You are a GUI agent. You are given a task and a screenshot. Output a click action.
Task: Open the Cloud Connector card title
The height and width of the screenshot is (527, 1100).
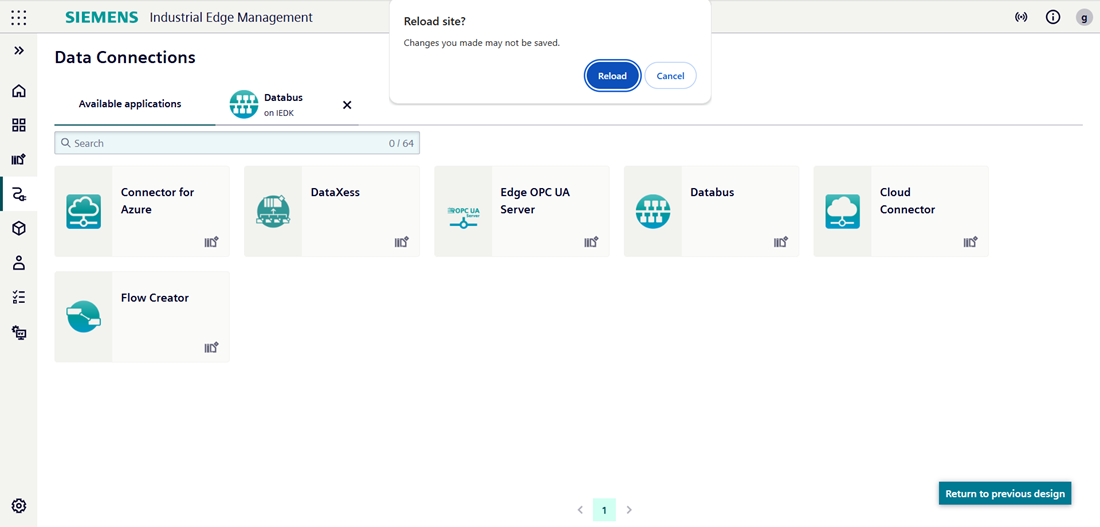tap(907, 201)
